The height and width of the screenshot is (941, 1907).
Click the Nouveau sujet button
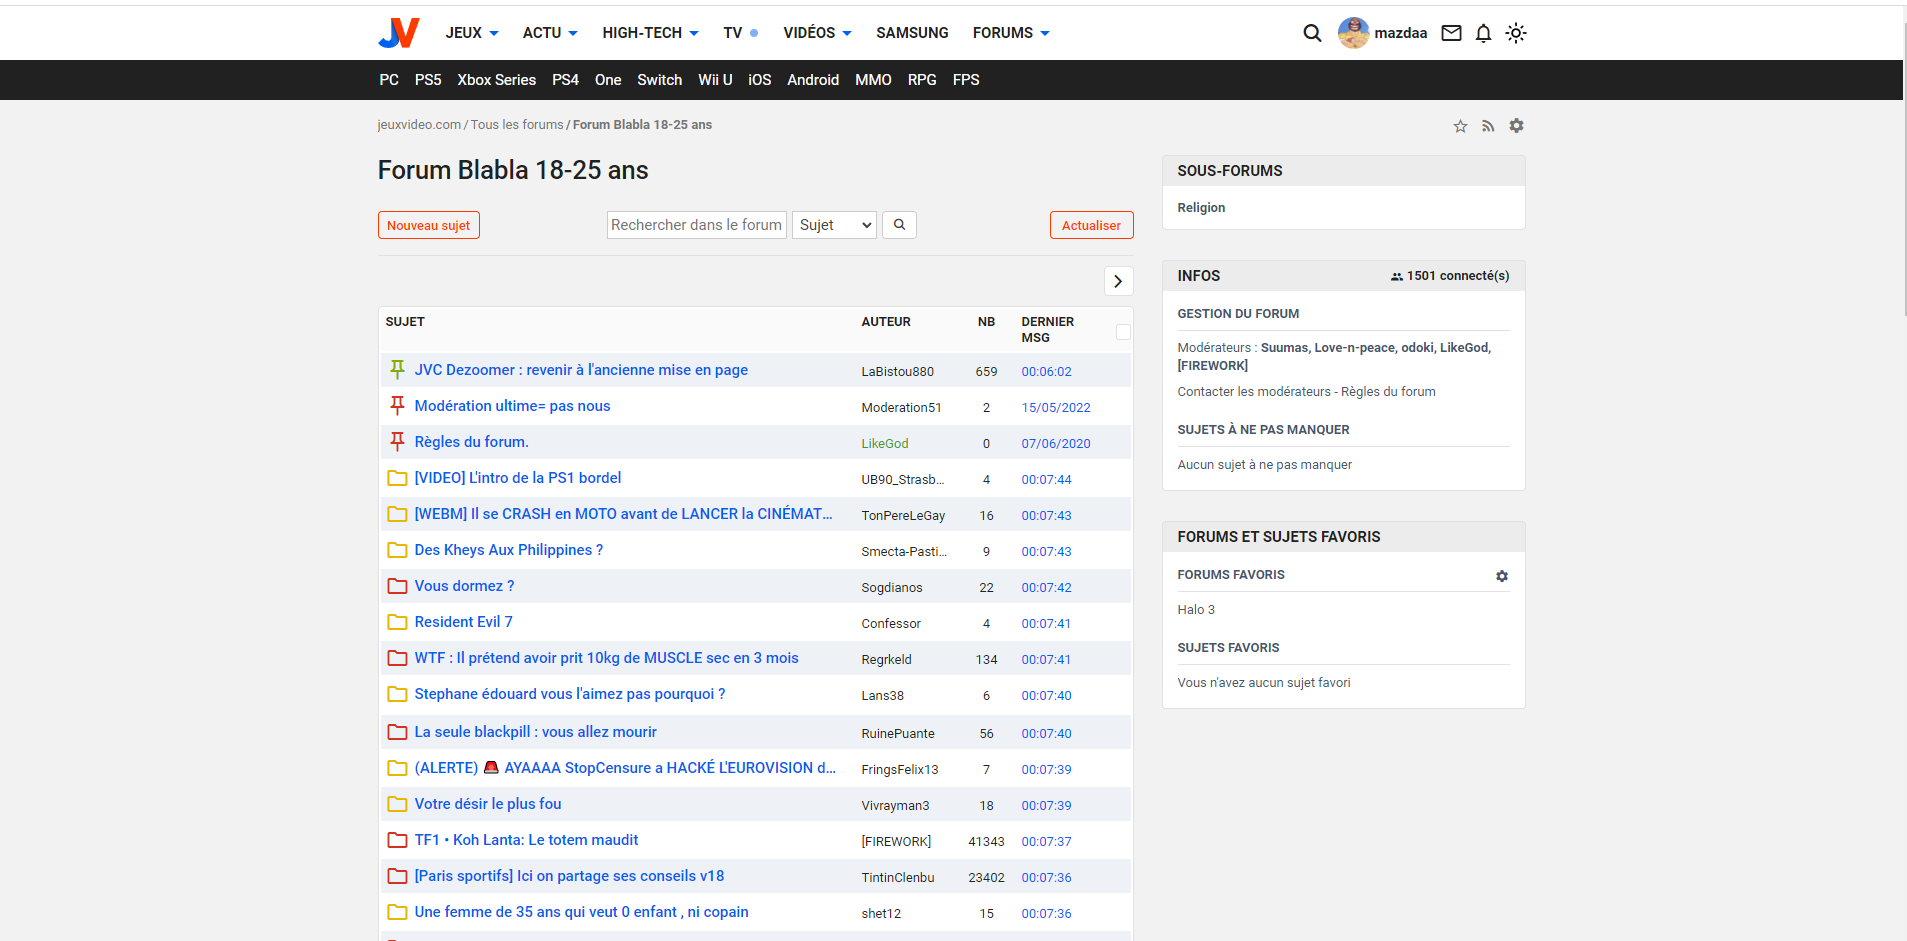pos(428,225)
